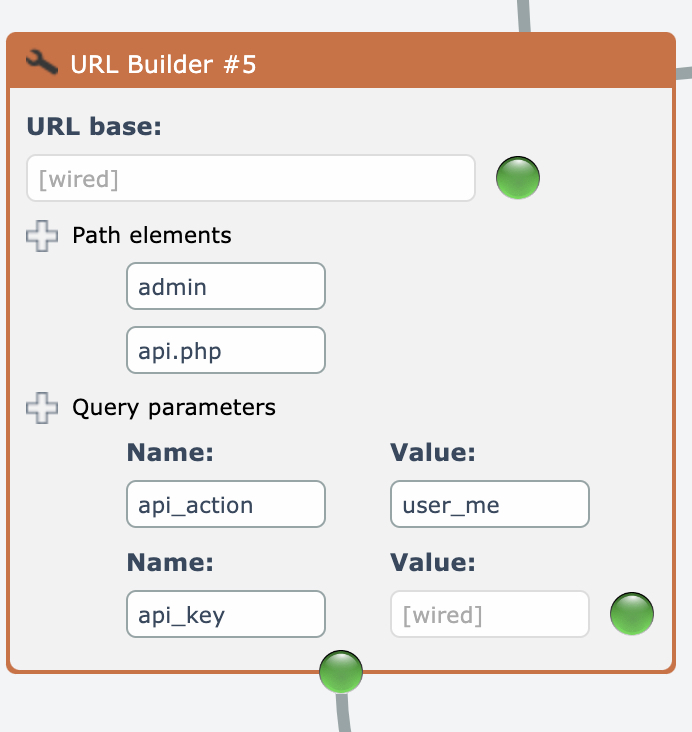
Task: Select the 'URL Builder #5' title bar
Action: point(340,65)
